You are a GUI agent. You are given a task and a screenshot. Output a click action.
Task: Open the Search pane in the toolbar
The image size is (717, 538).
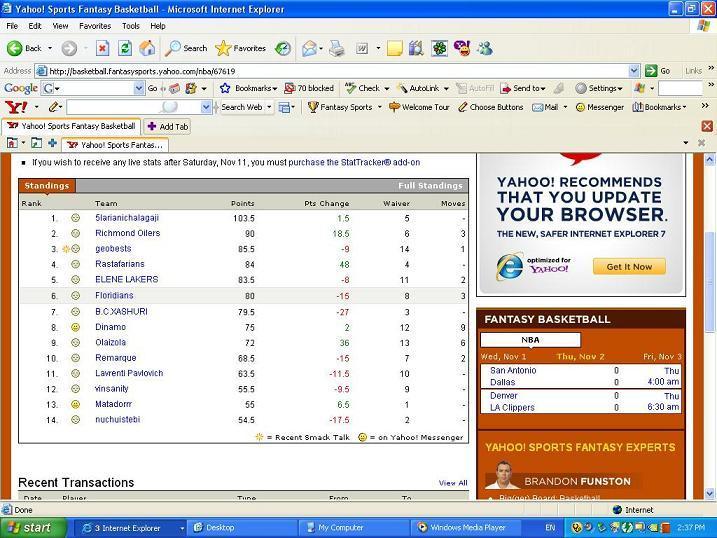(186, 48)
